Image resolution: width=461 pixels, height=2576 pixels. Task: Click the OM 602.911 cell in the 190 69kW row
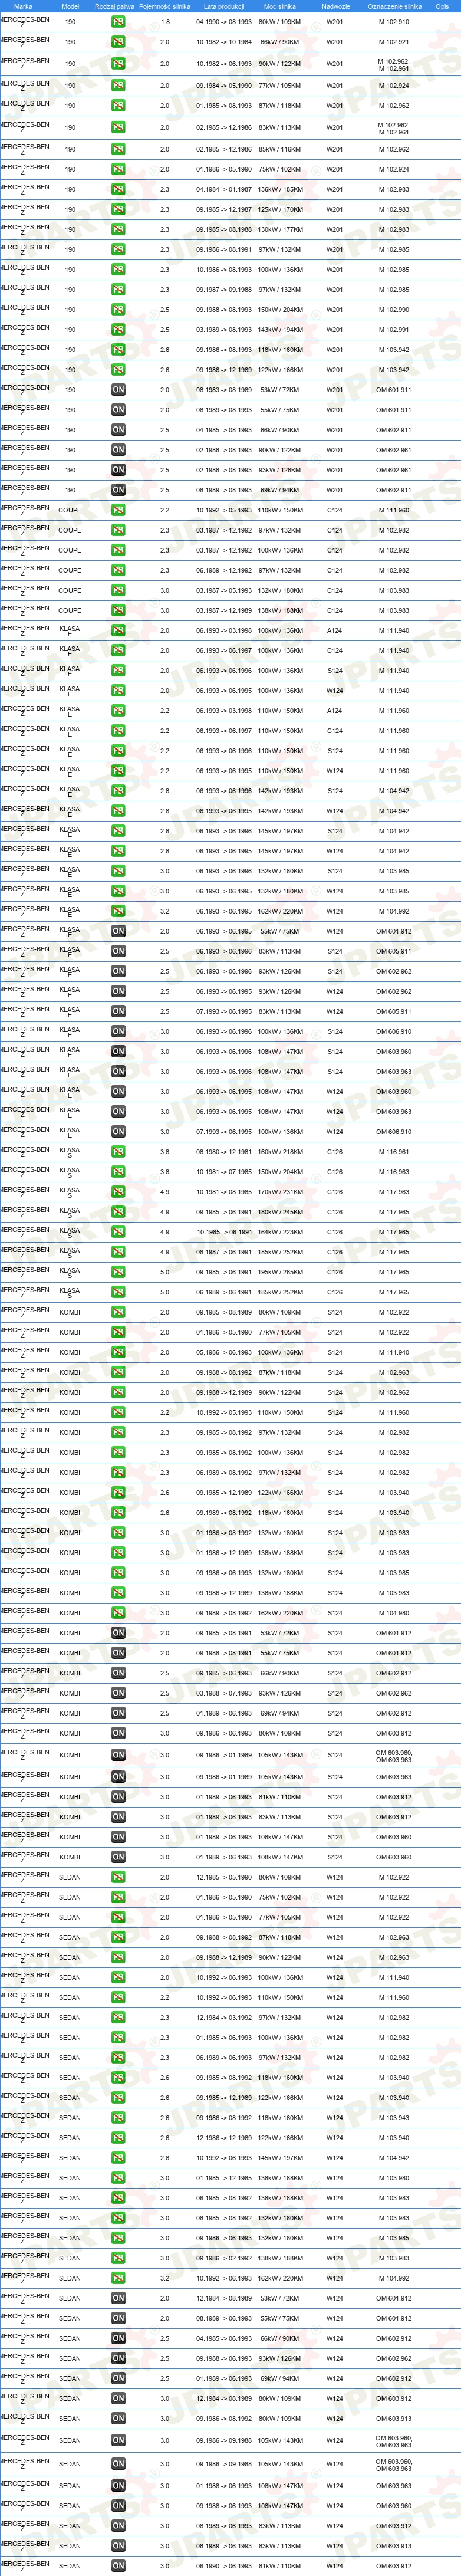point(394,490)
